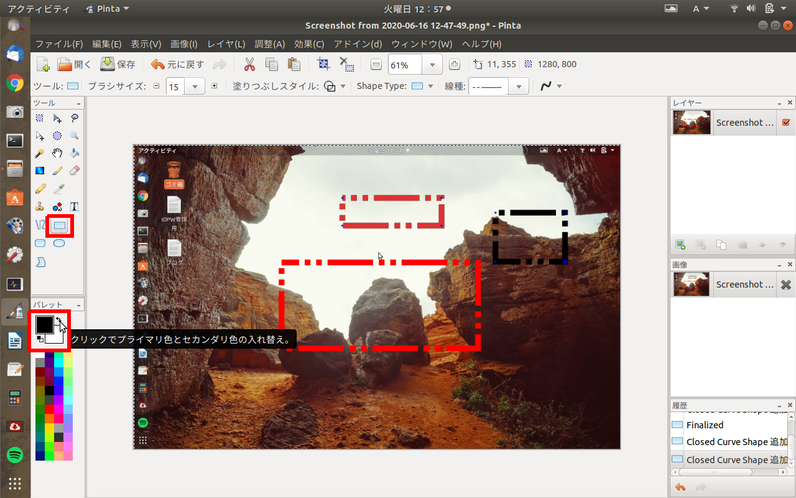Select the Paintbrush tool
The height and width of the screenshot is (498, 796).
[57, 171]
